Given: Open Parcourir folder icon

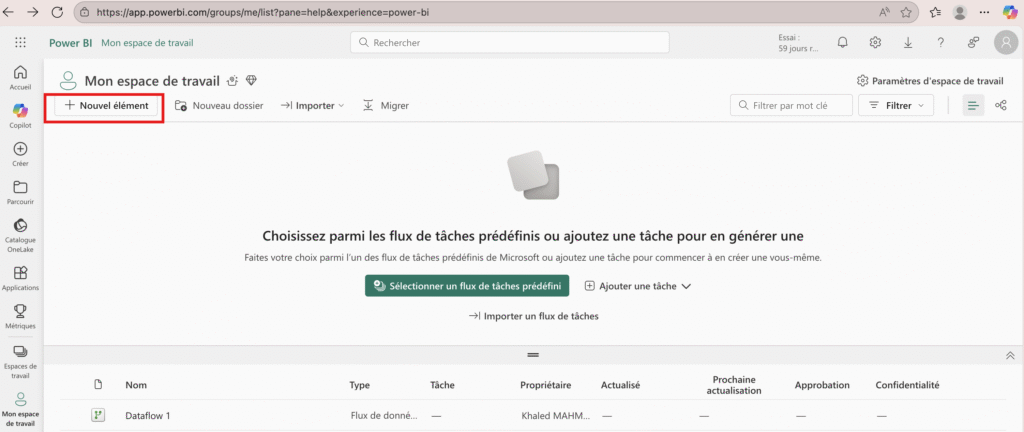Looking at the screenshot, I should 20,193.
